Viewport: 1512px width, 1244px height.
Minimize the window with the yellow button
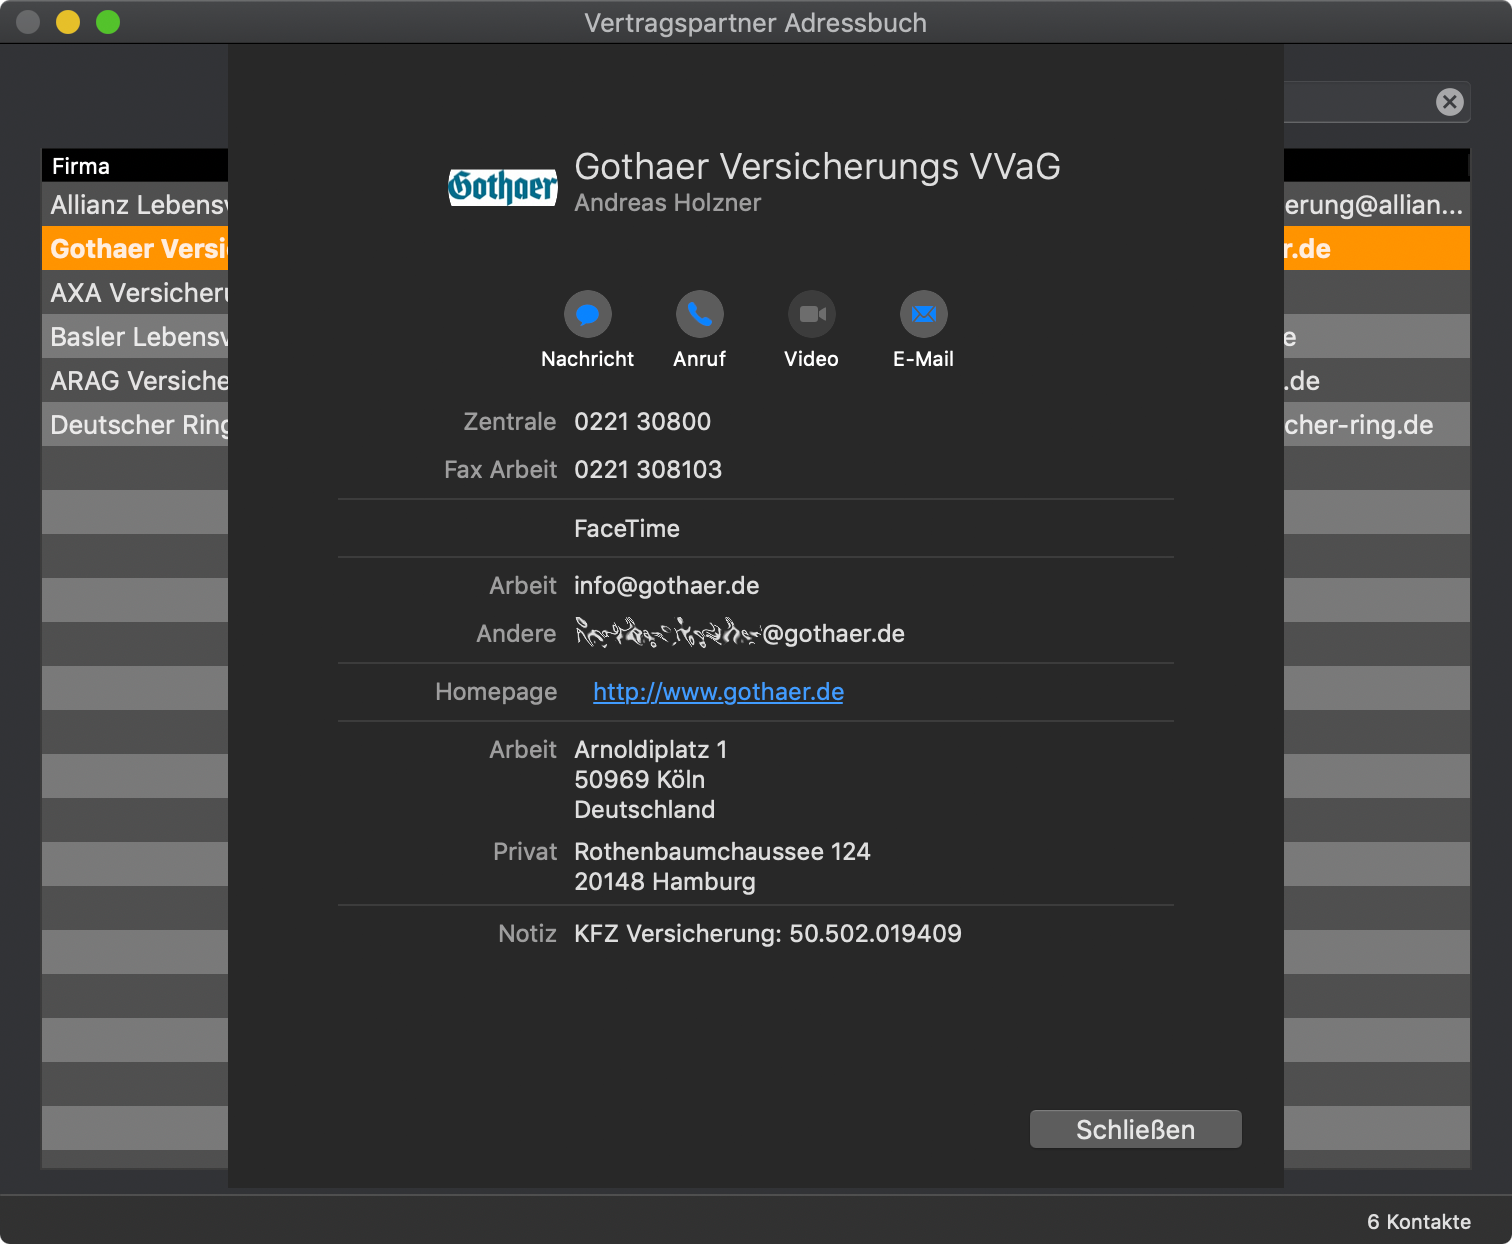[68, 22]
